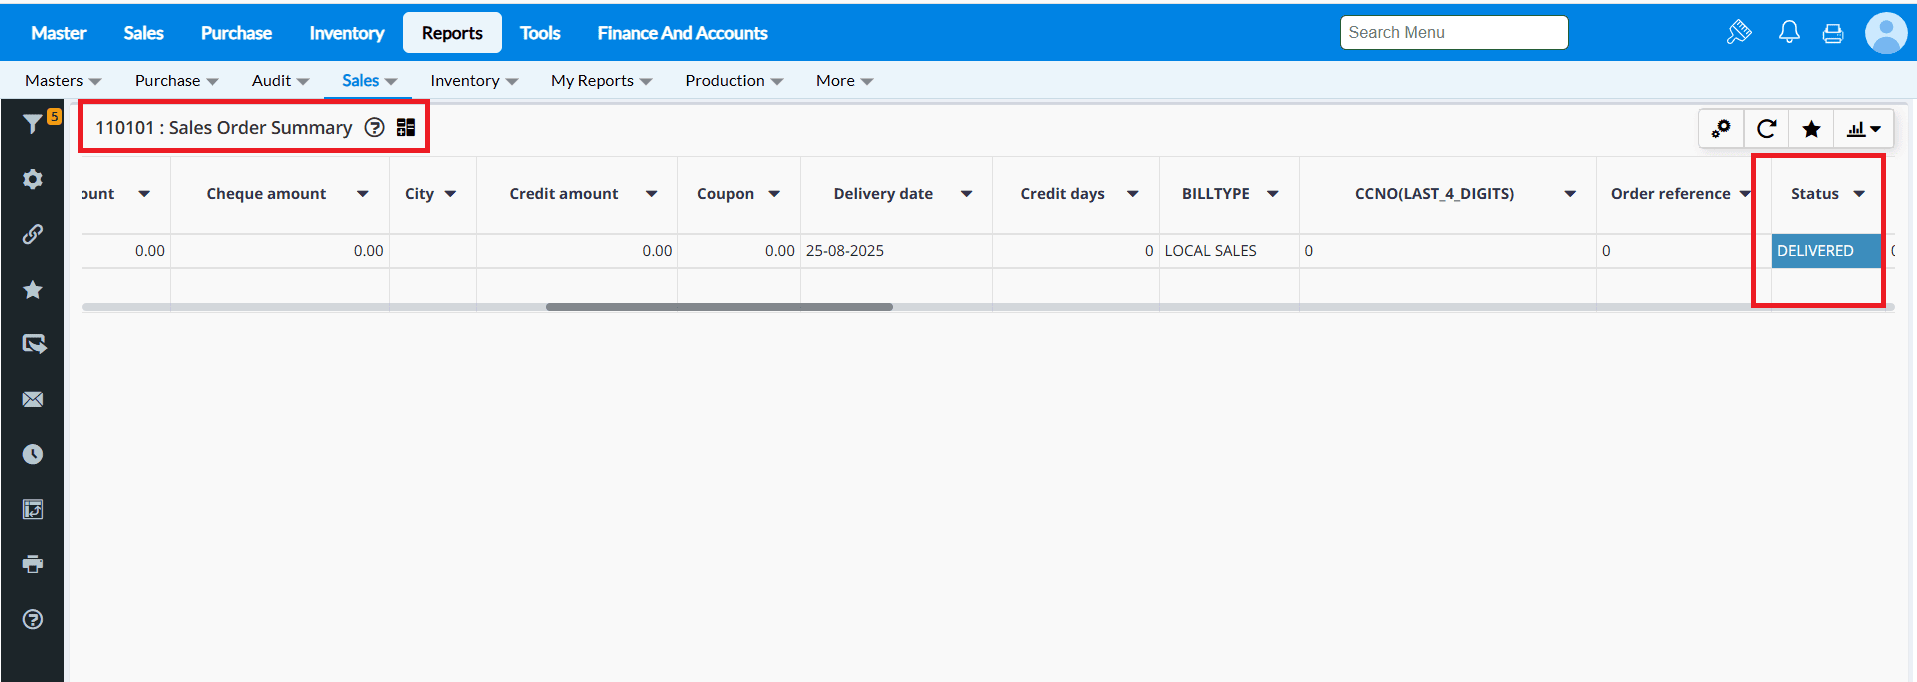The image size is (1917, 682).
Task: Open the help icon in sidebar
Action: [x=33, y=619]
